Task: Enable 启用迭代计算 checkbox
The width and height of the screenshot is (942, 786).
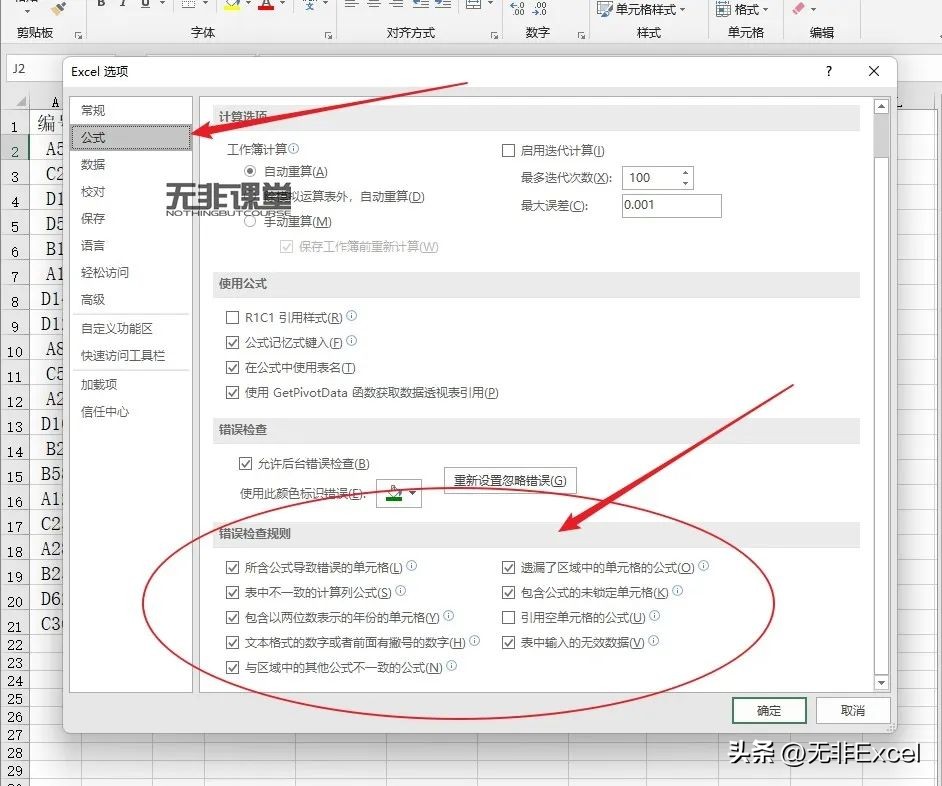Action: click(509, 150)
